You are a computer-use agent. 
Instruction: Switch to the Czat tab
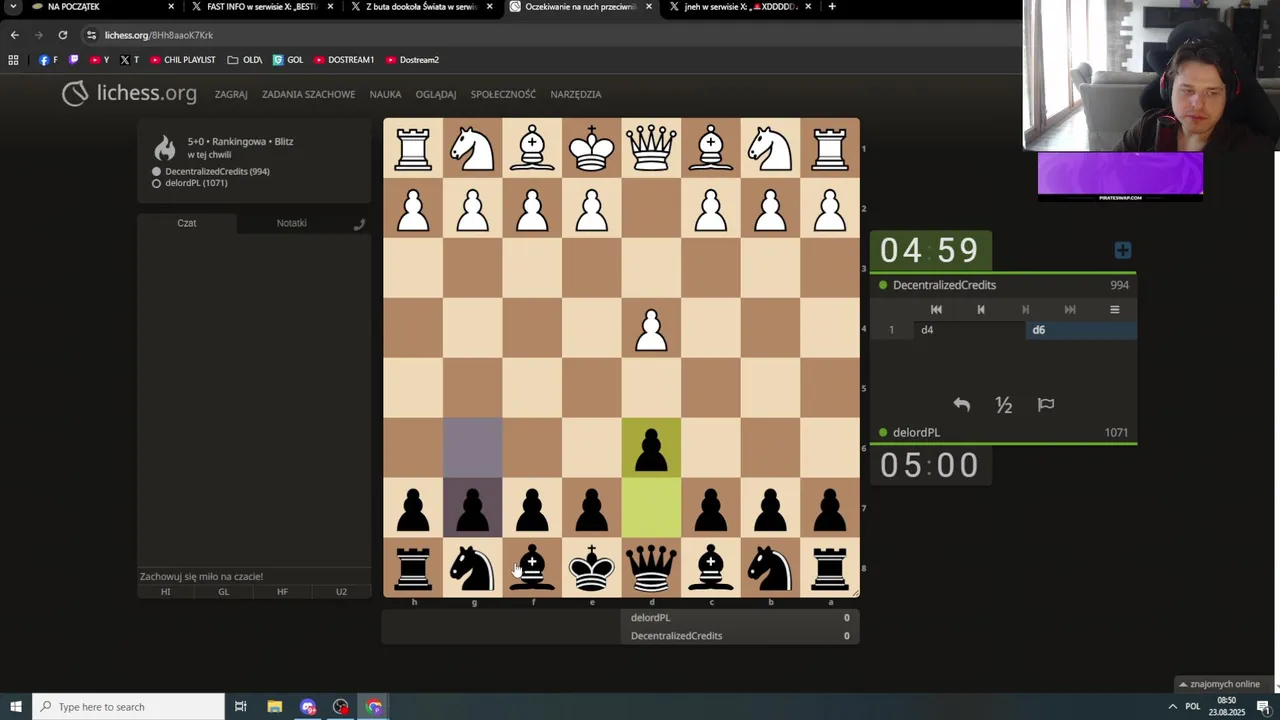coord(187,223)
